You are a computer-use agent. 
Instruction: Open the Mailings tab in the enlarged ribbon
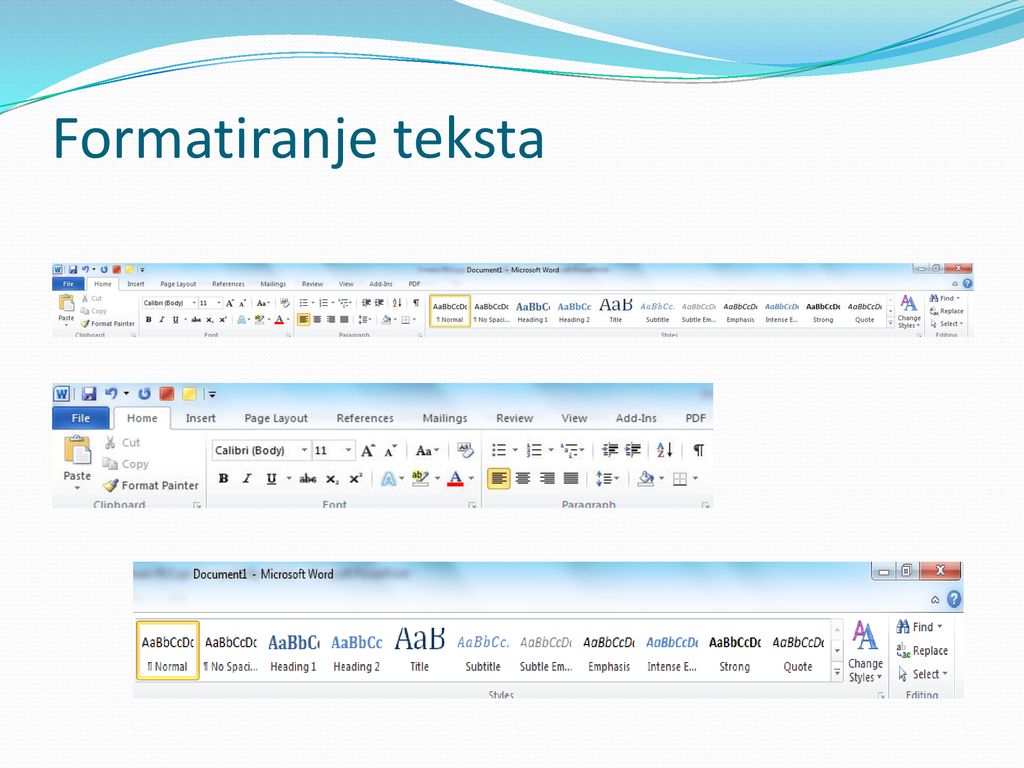pyautogui.click(x=445, y=418)
